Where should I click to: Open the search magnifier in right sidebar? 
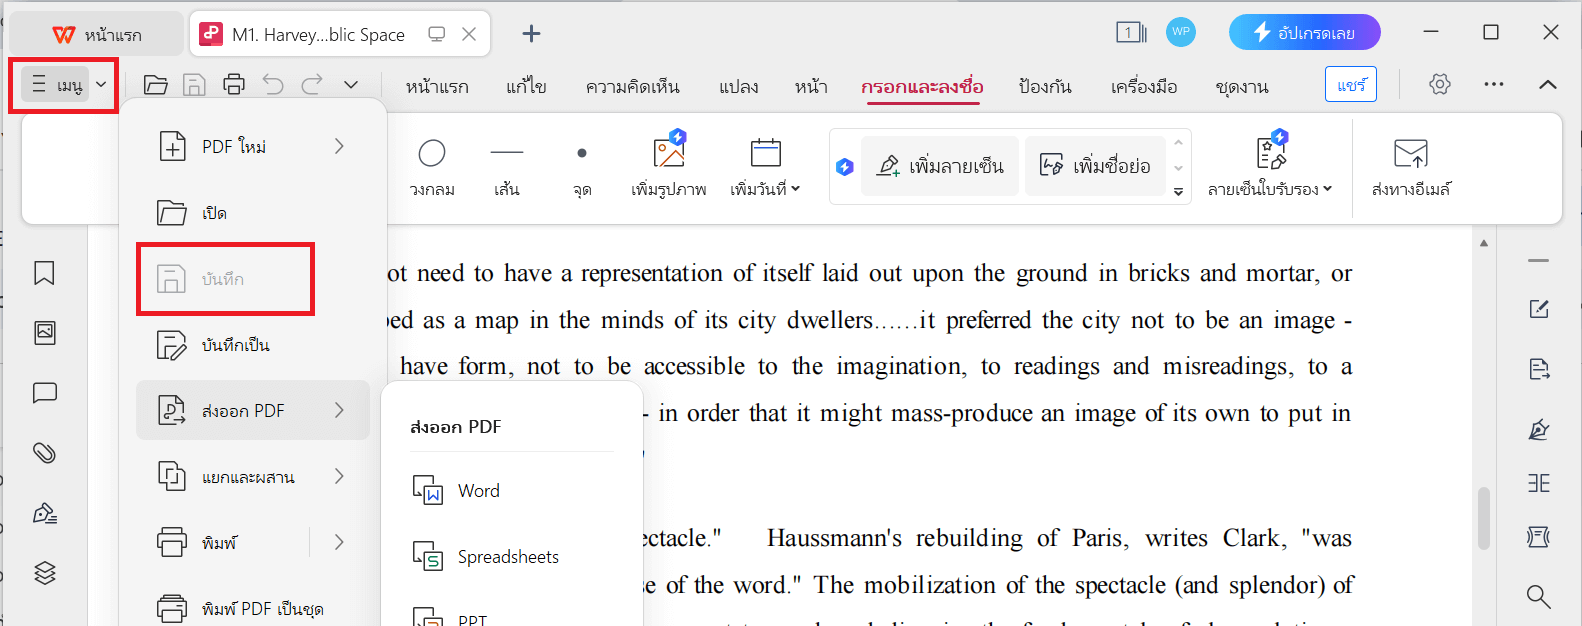tap(1539, 597)
